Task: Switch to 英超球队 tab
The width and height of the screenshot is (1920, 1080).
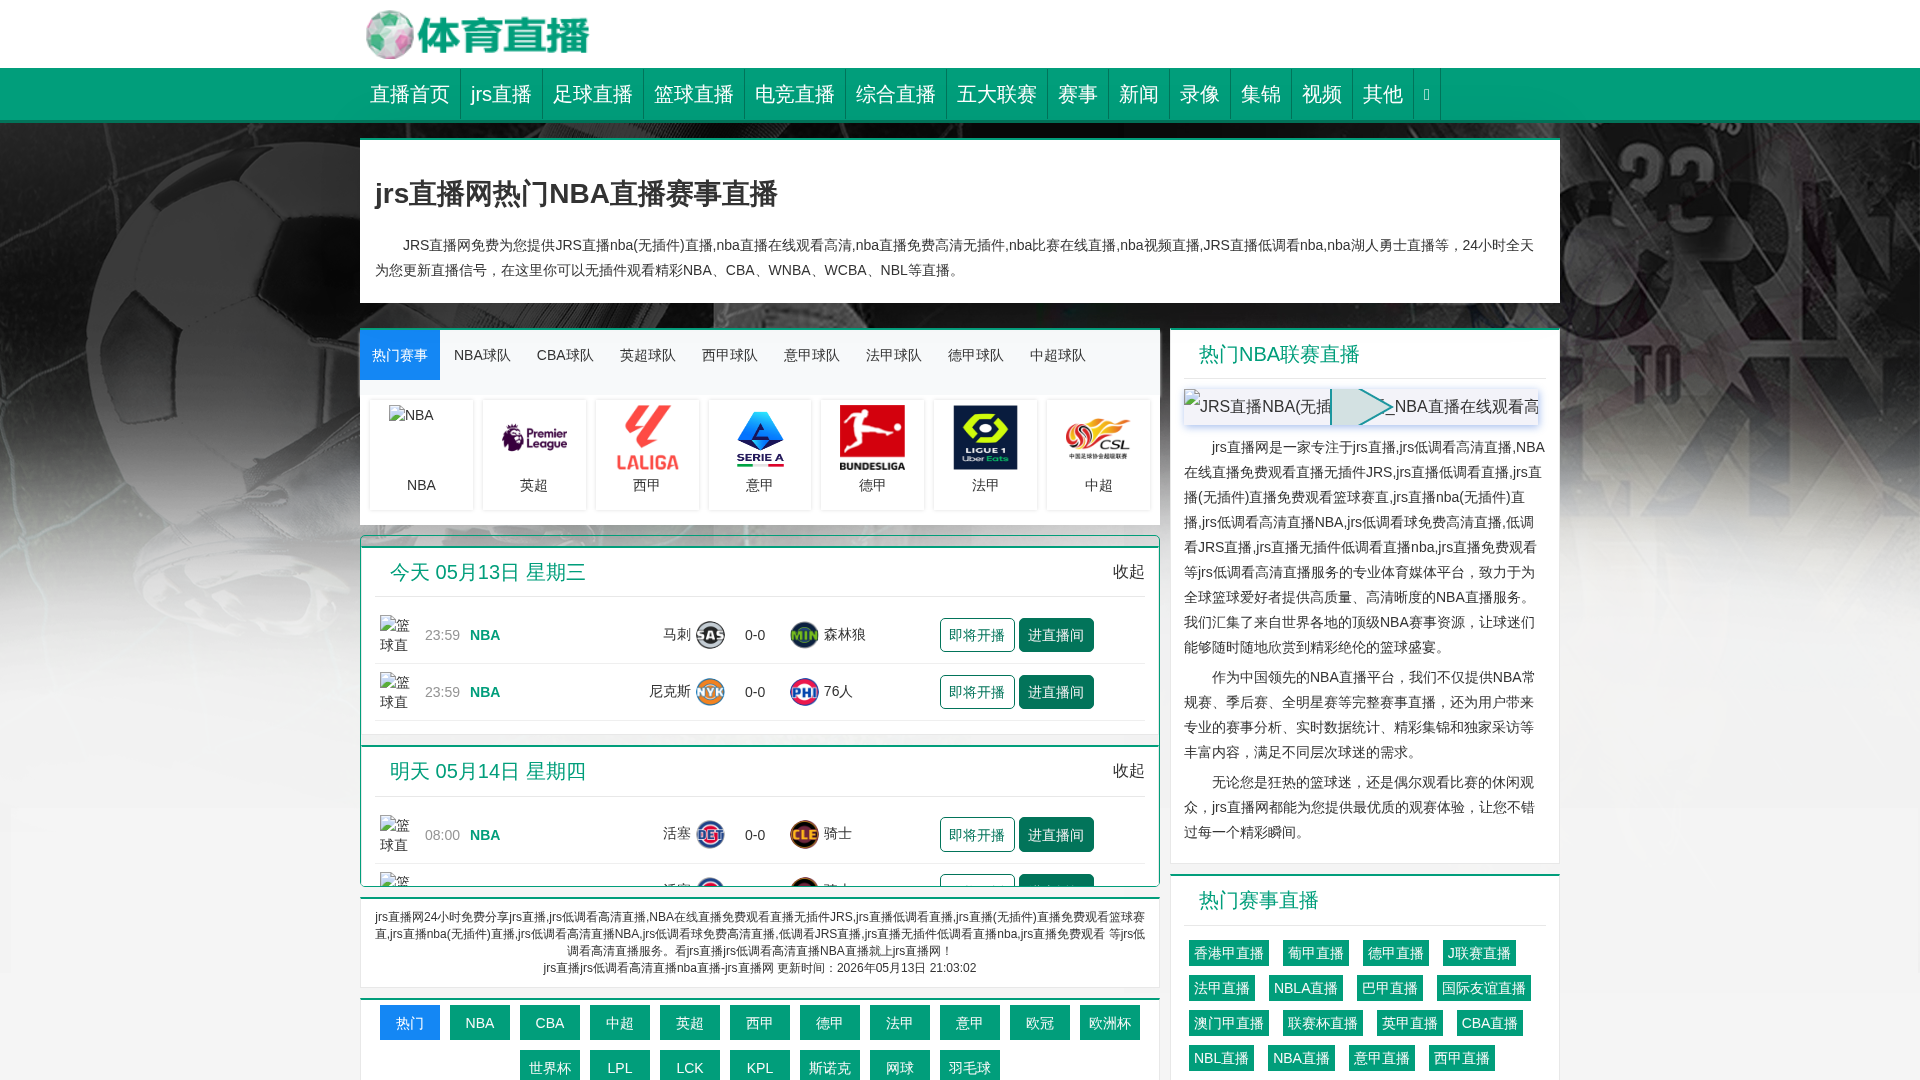Action: click(648, 355)
